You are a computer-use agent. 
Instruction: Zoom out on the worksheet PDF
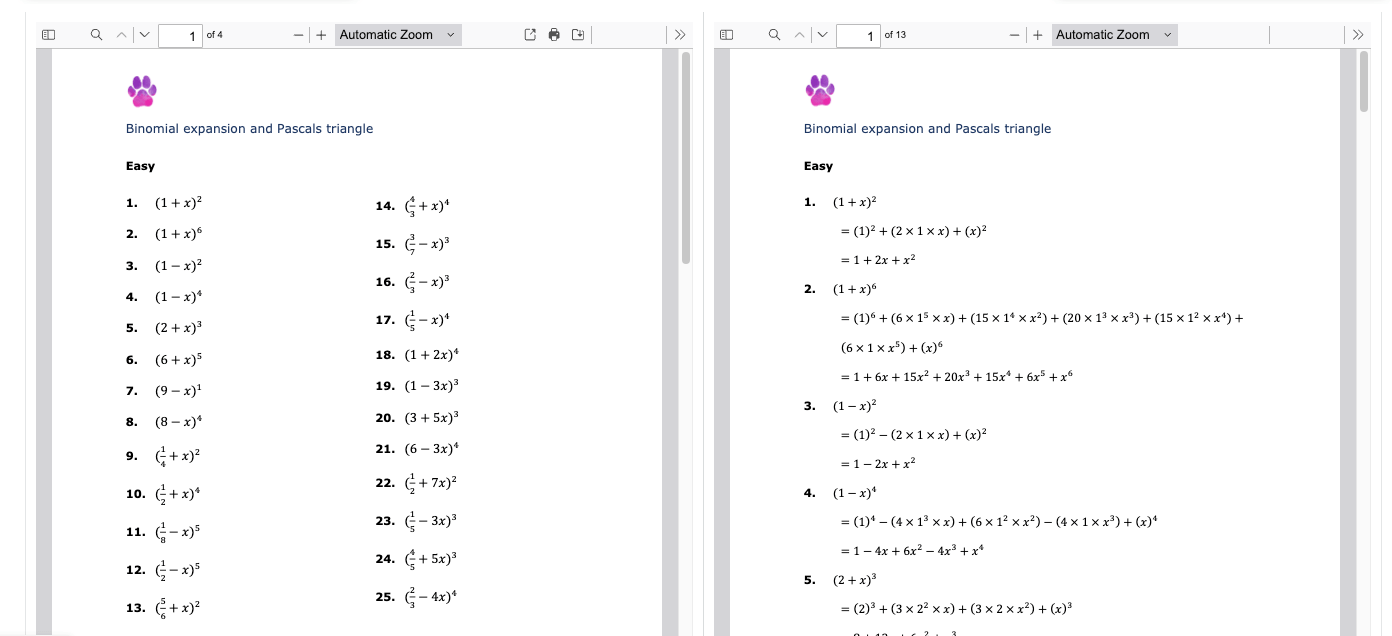297,33
